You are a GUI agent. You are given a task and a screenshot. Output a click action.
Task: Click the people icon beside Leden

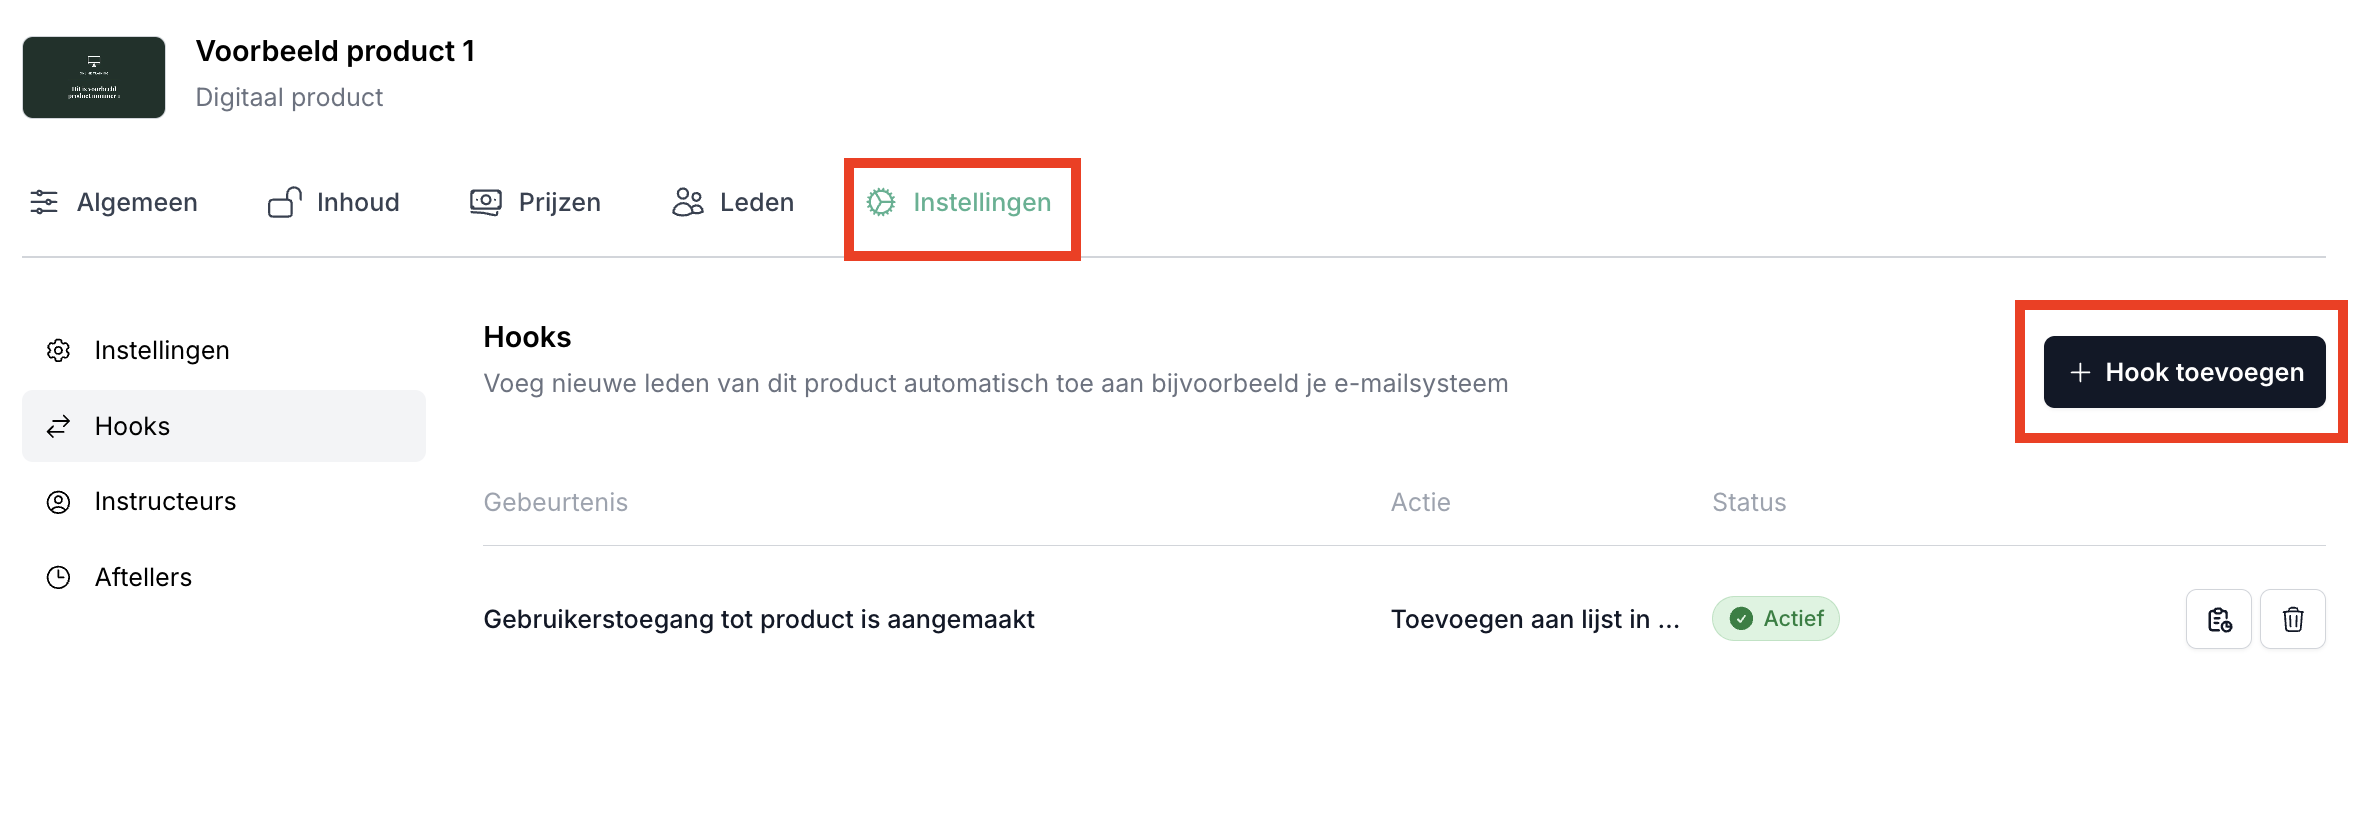(x=687, y=202)
